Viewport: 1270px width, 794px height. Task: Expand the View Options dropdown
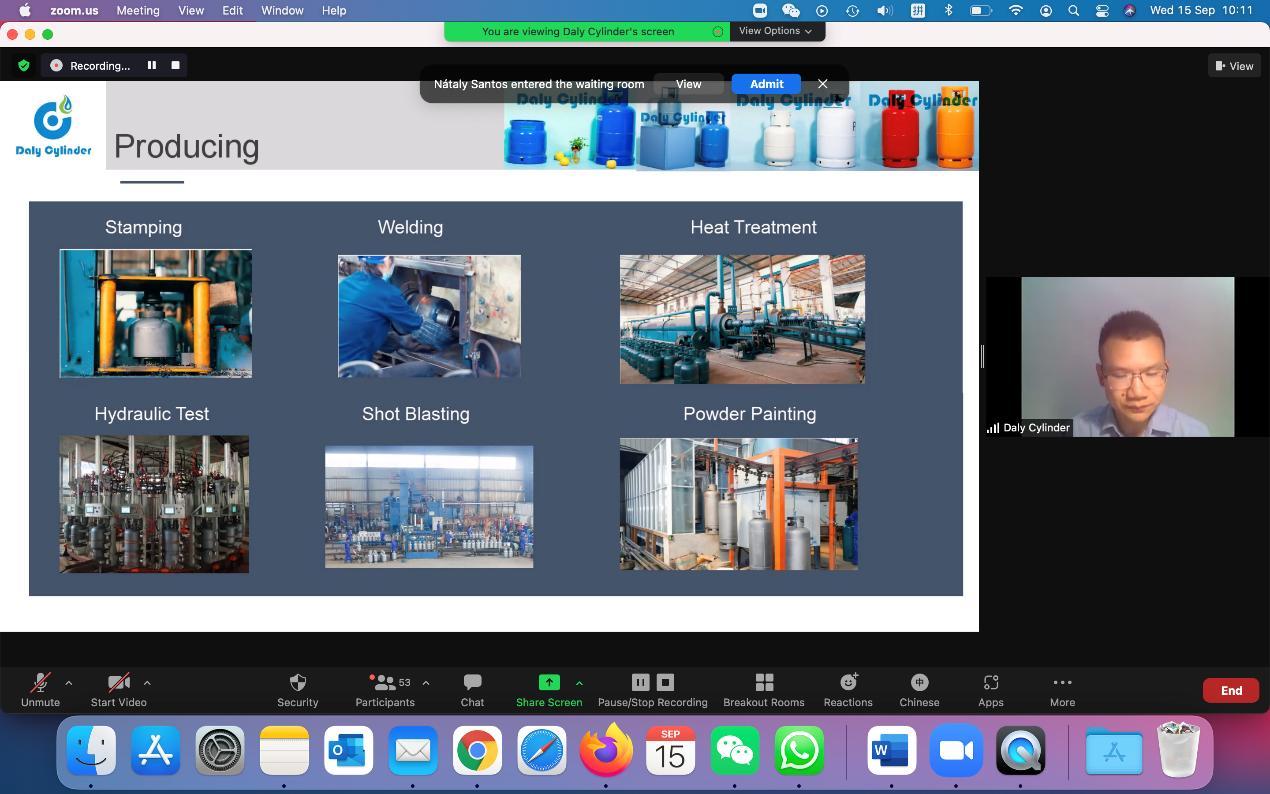[x=775, y=31]
